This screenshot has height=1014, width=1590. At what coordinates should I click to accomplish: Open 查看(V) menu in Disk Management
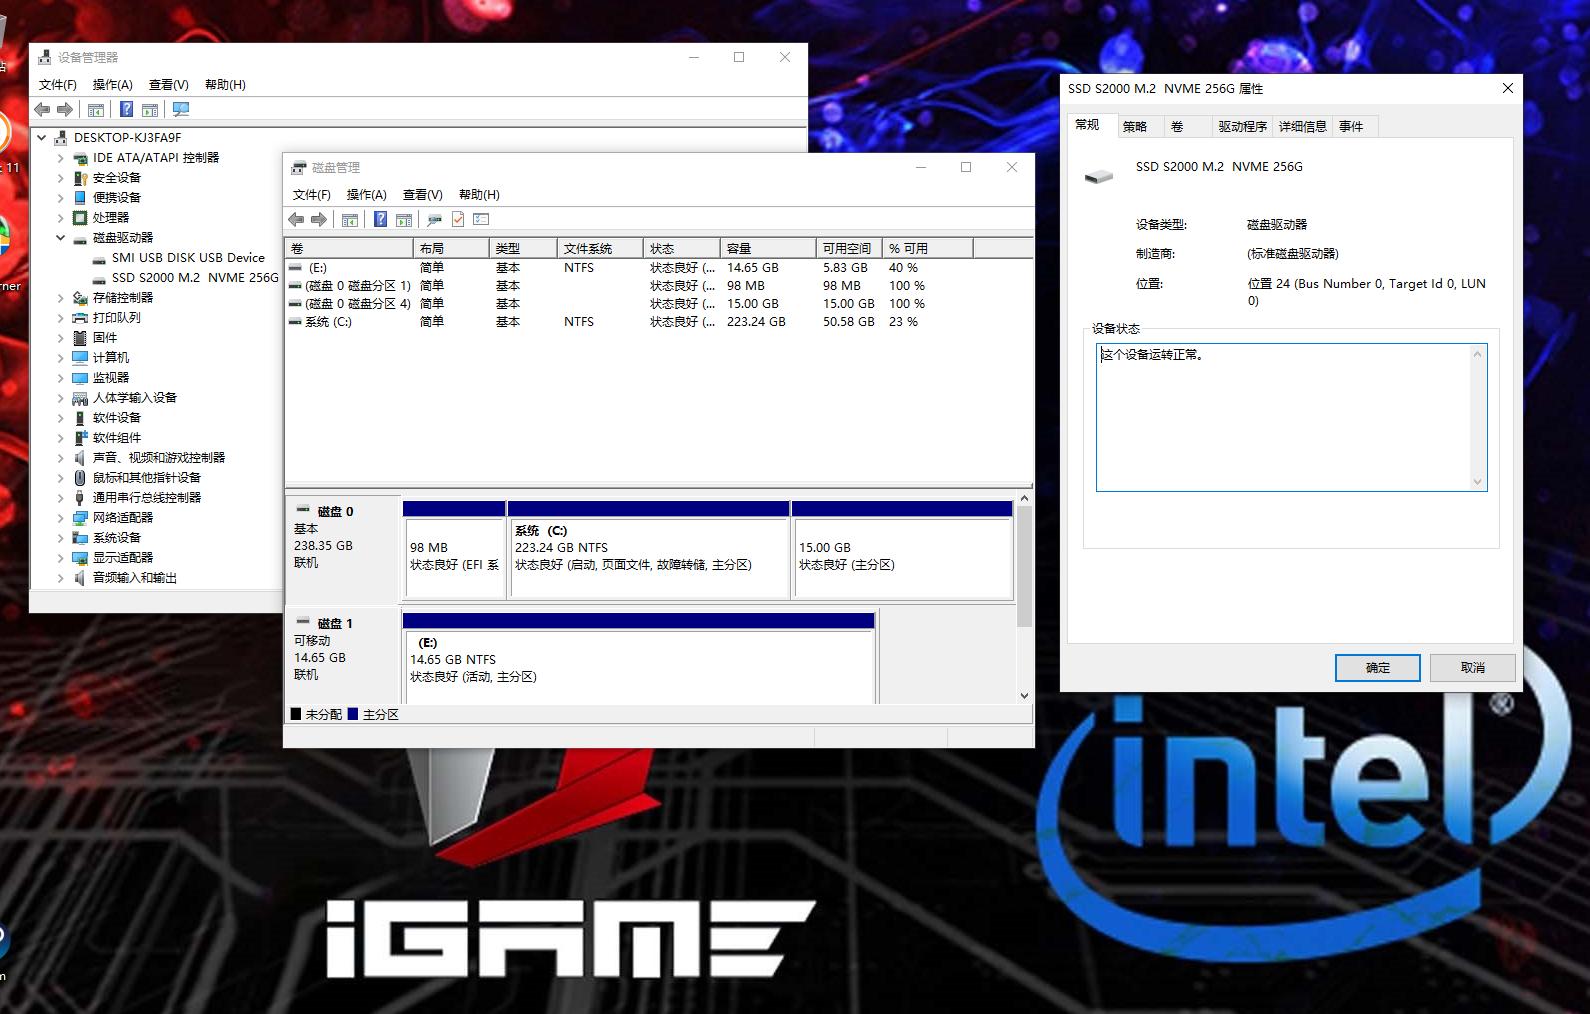pos(422,195)
